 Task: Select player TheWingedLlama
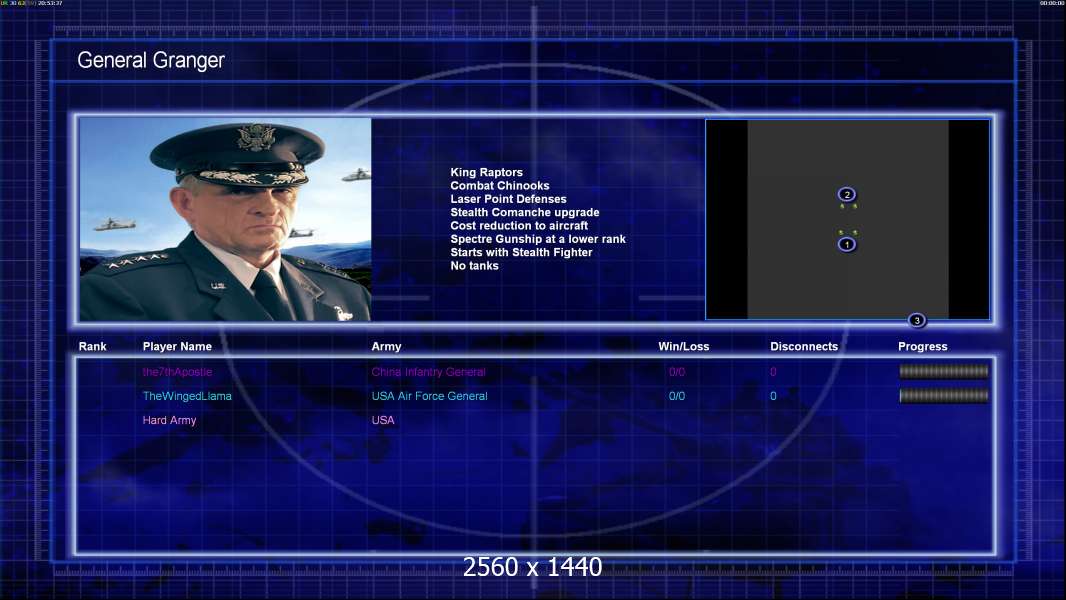[x=187, y=396]
